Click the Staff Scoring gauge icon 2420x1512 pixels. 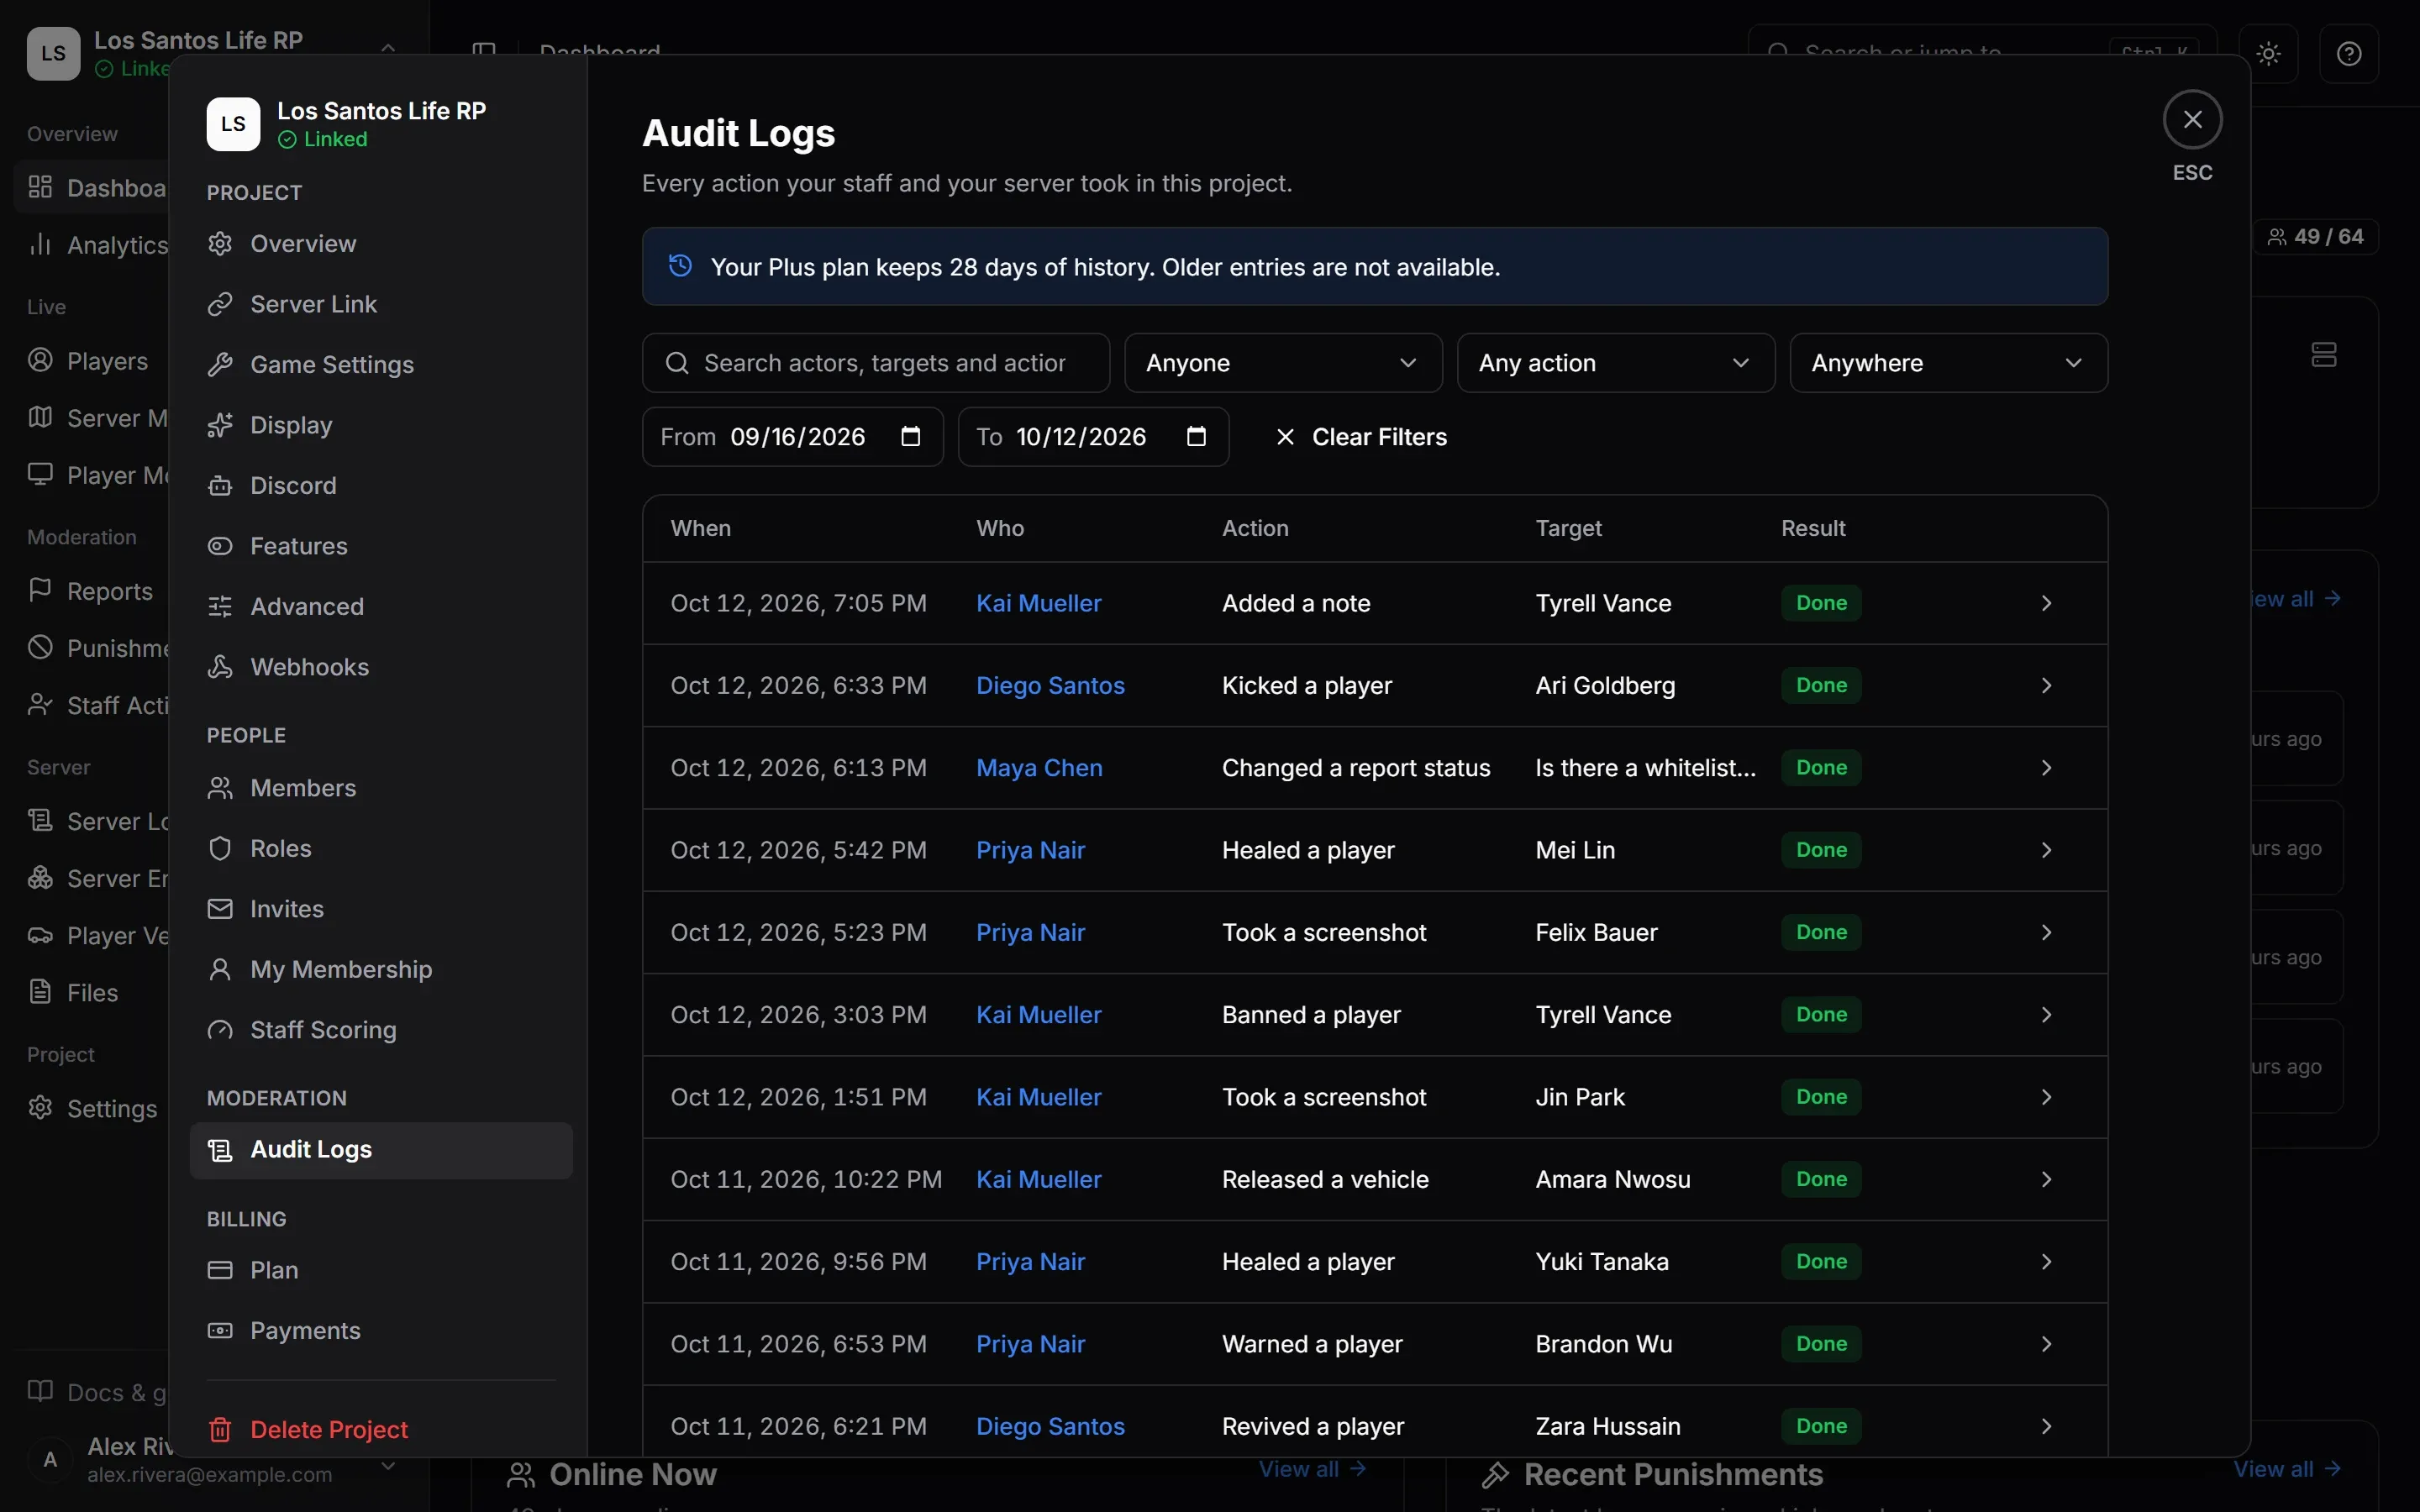point(220,1030)
